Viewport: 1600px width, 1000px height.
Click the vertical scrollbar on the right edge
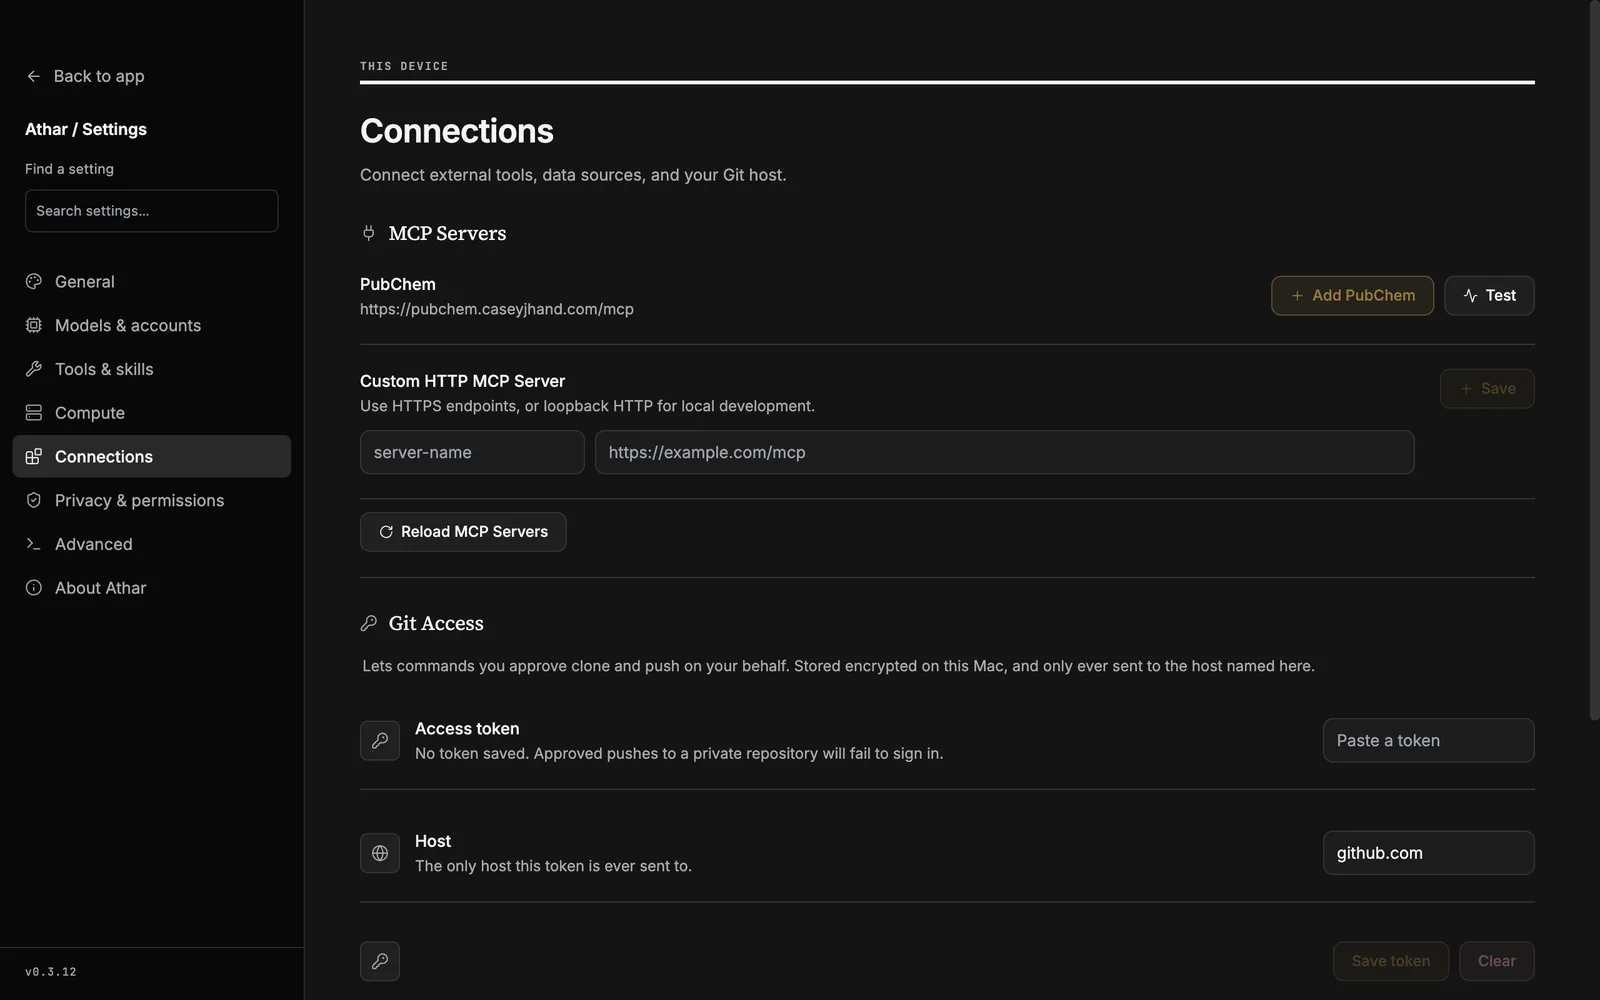click(x=1594, y=360)
